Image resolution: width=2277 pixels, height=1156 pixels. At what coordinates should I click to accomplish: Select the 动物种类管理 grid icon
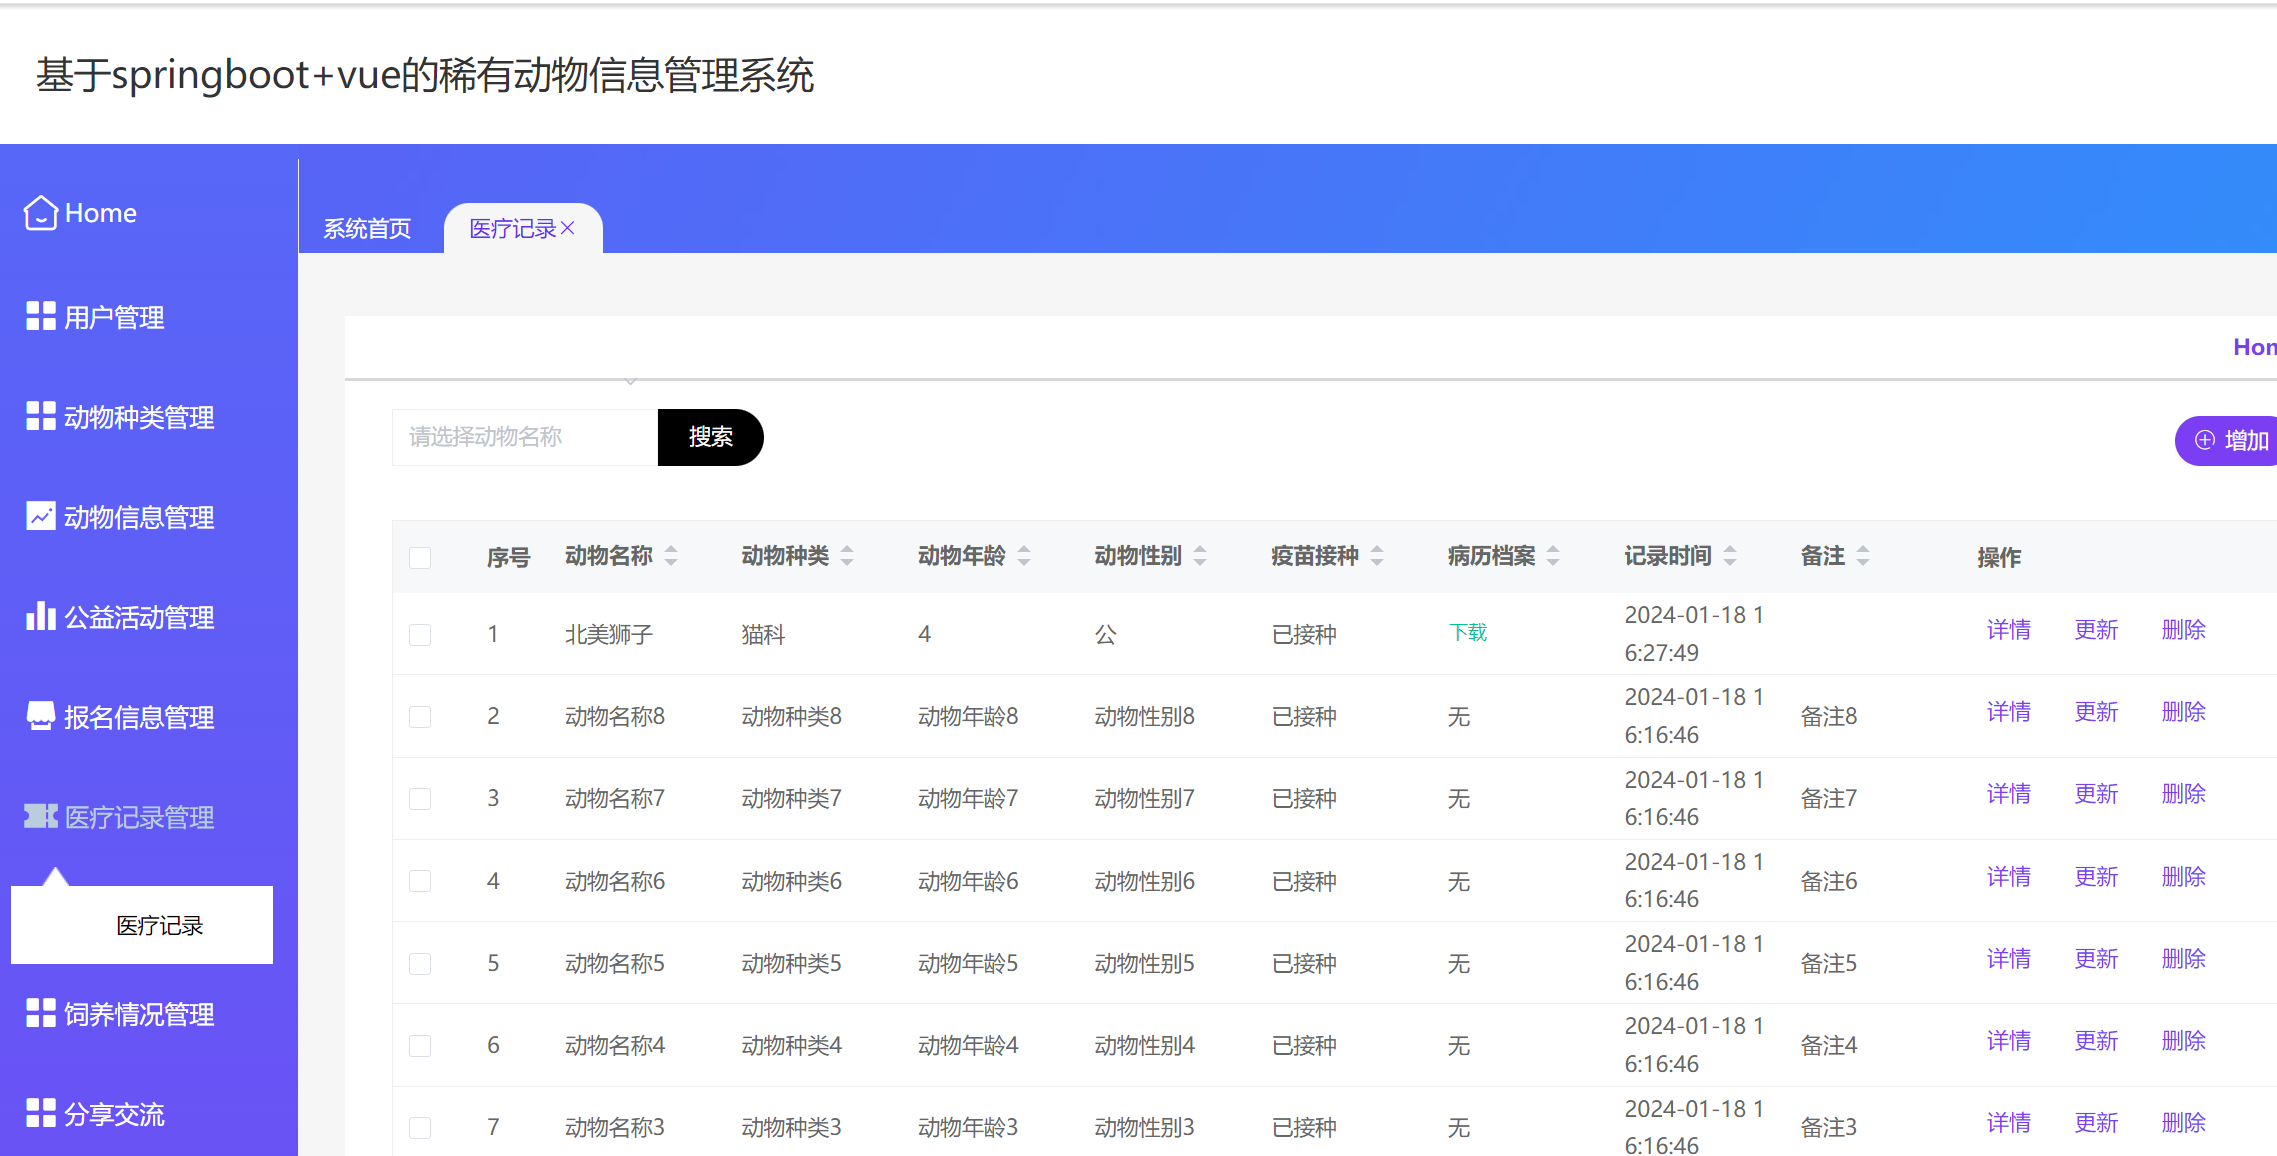[x=40, y=416]
